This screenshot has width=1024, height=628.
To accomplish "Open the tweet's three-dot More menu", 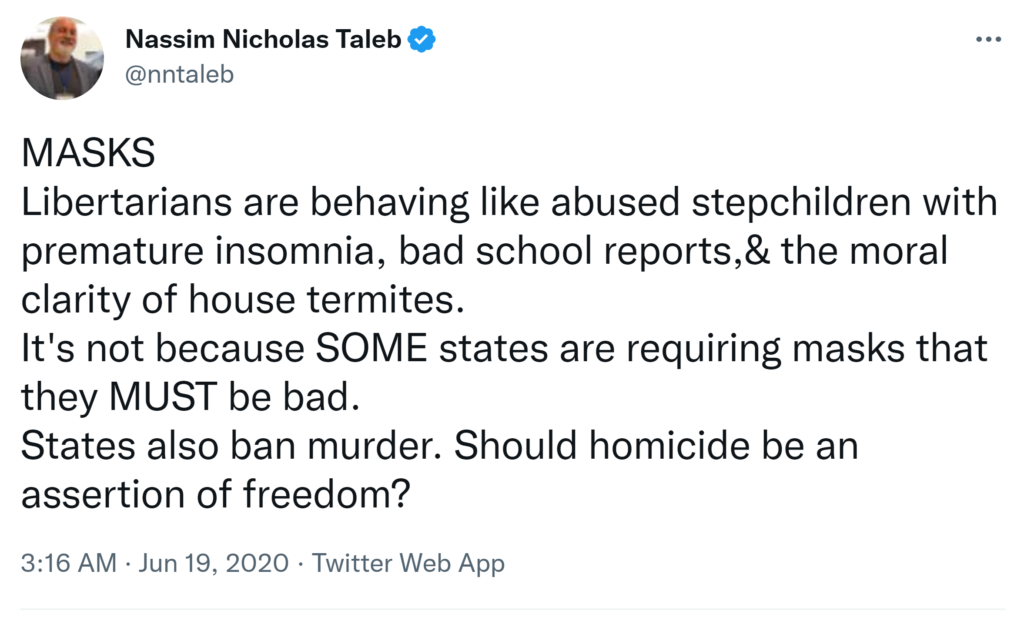I will tap(987, 40).
